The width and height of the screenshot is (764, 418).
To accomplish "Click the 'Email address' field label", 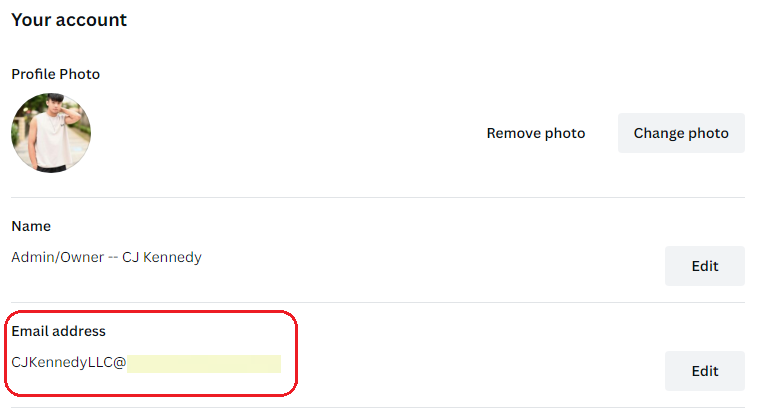I will [x=58, y=331].
